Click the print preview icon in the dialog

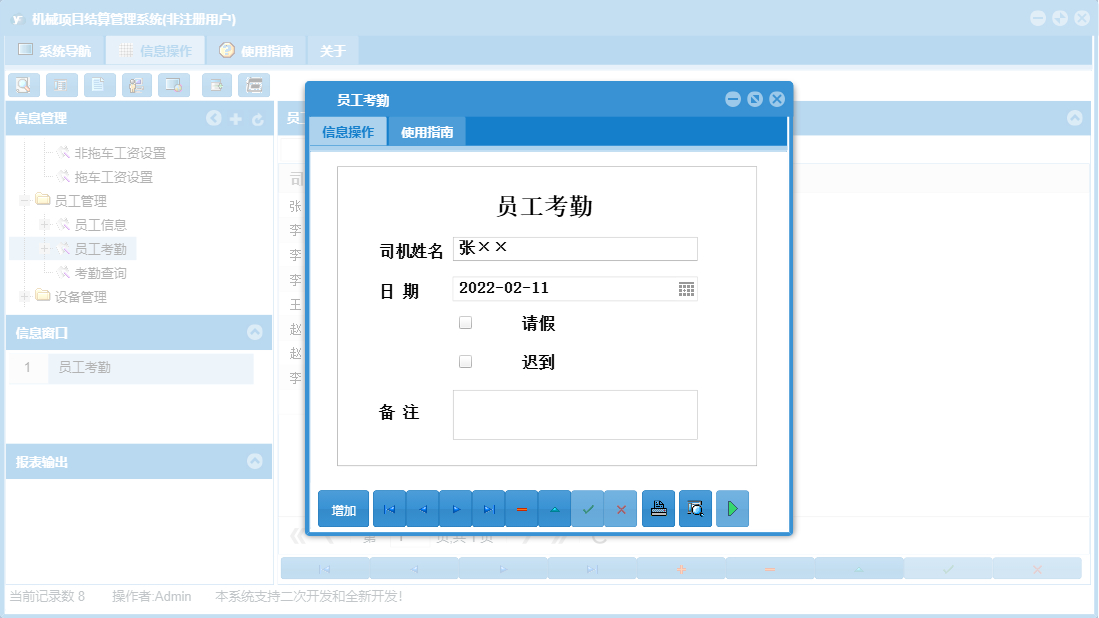695,508
